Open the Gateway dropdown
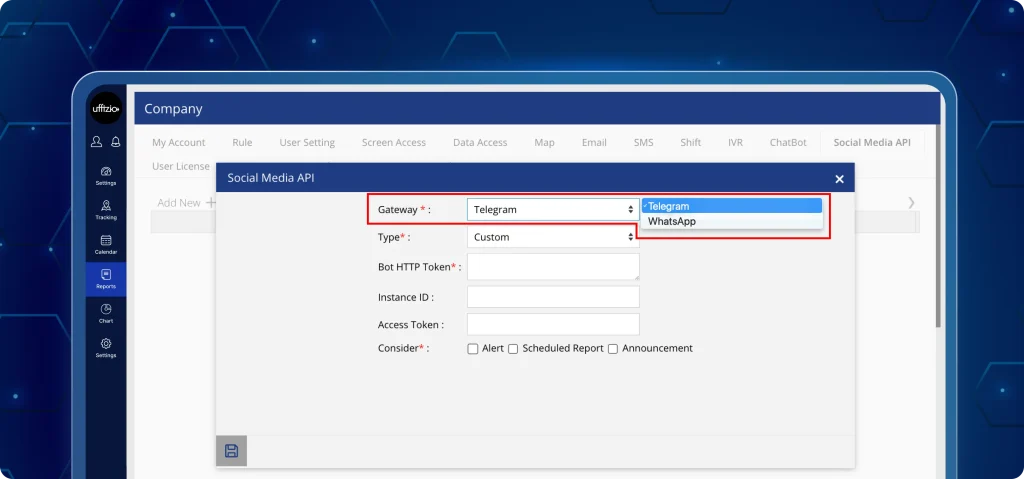The image size is (1024, 479). click(553, 210)
